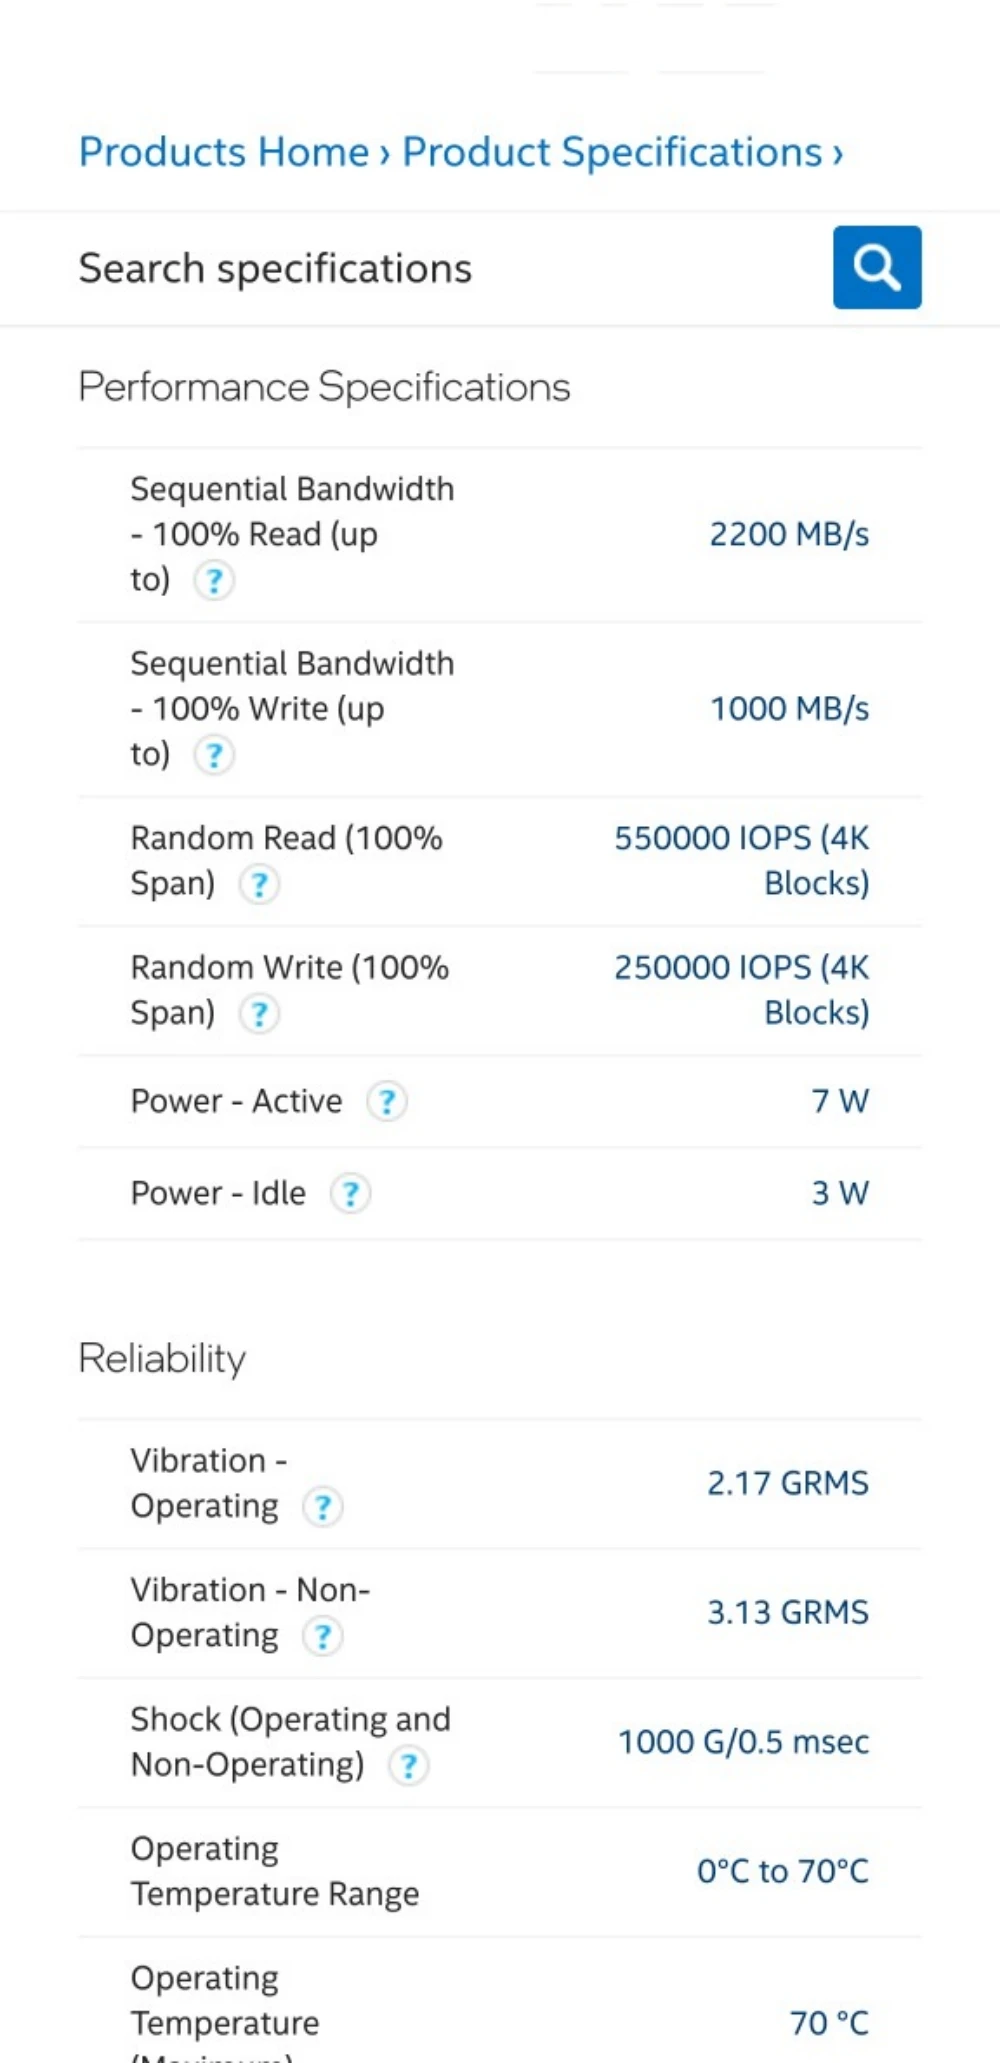Image resolution: width=1000 pixels, height=2063 pixels.
Task: Click the Reliability section heading
Action: (162, 1358)
